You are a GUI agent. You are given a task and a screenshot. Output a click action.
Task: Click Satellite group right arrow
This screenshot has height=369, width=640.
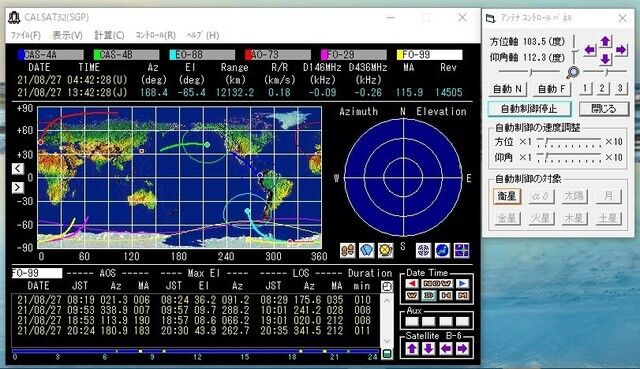pyautogui.click(x=462, y=349)
